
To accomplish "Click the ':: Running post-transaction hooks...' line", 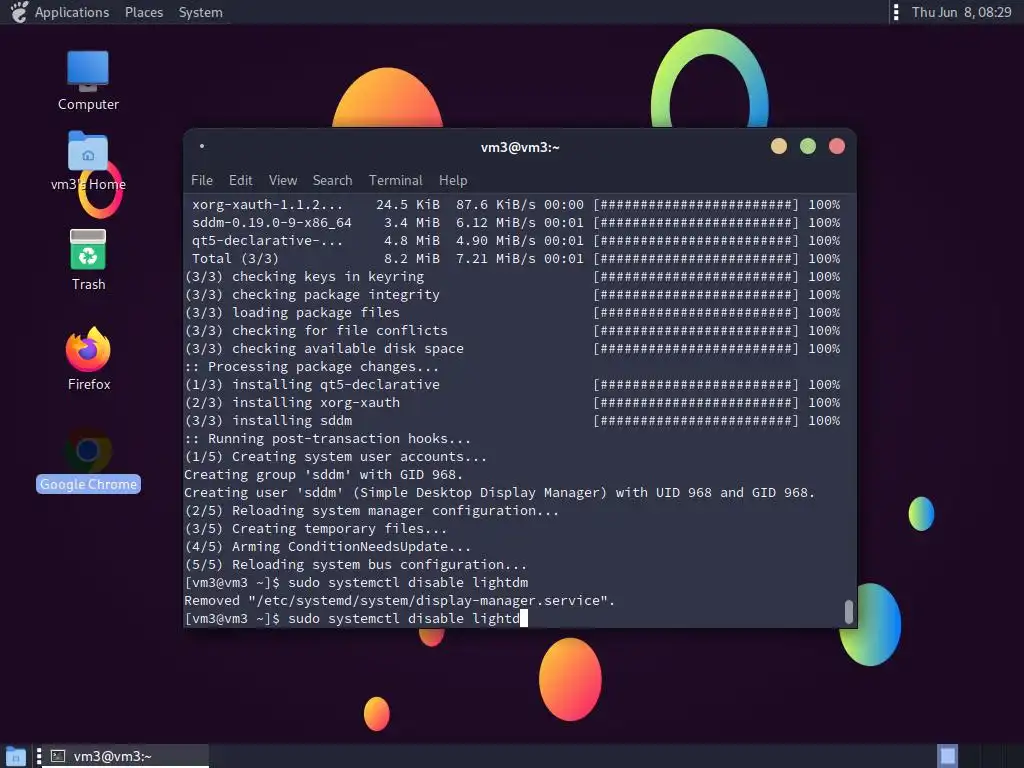I will click(327, 439).
